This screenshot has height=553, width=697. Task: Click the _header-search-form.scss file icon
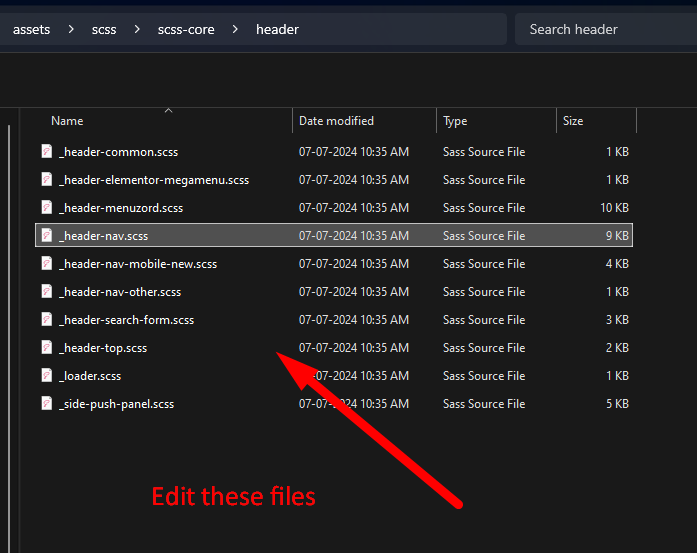point(47,320)
